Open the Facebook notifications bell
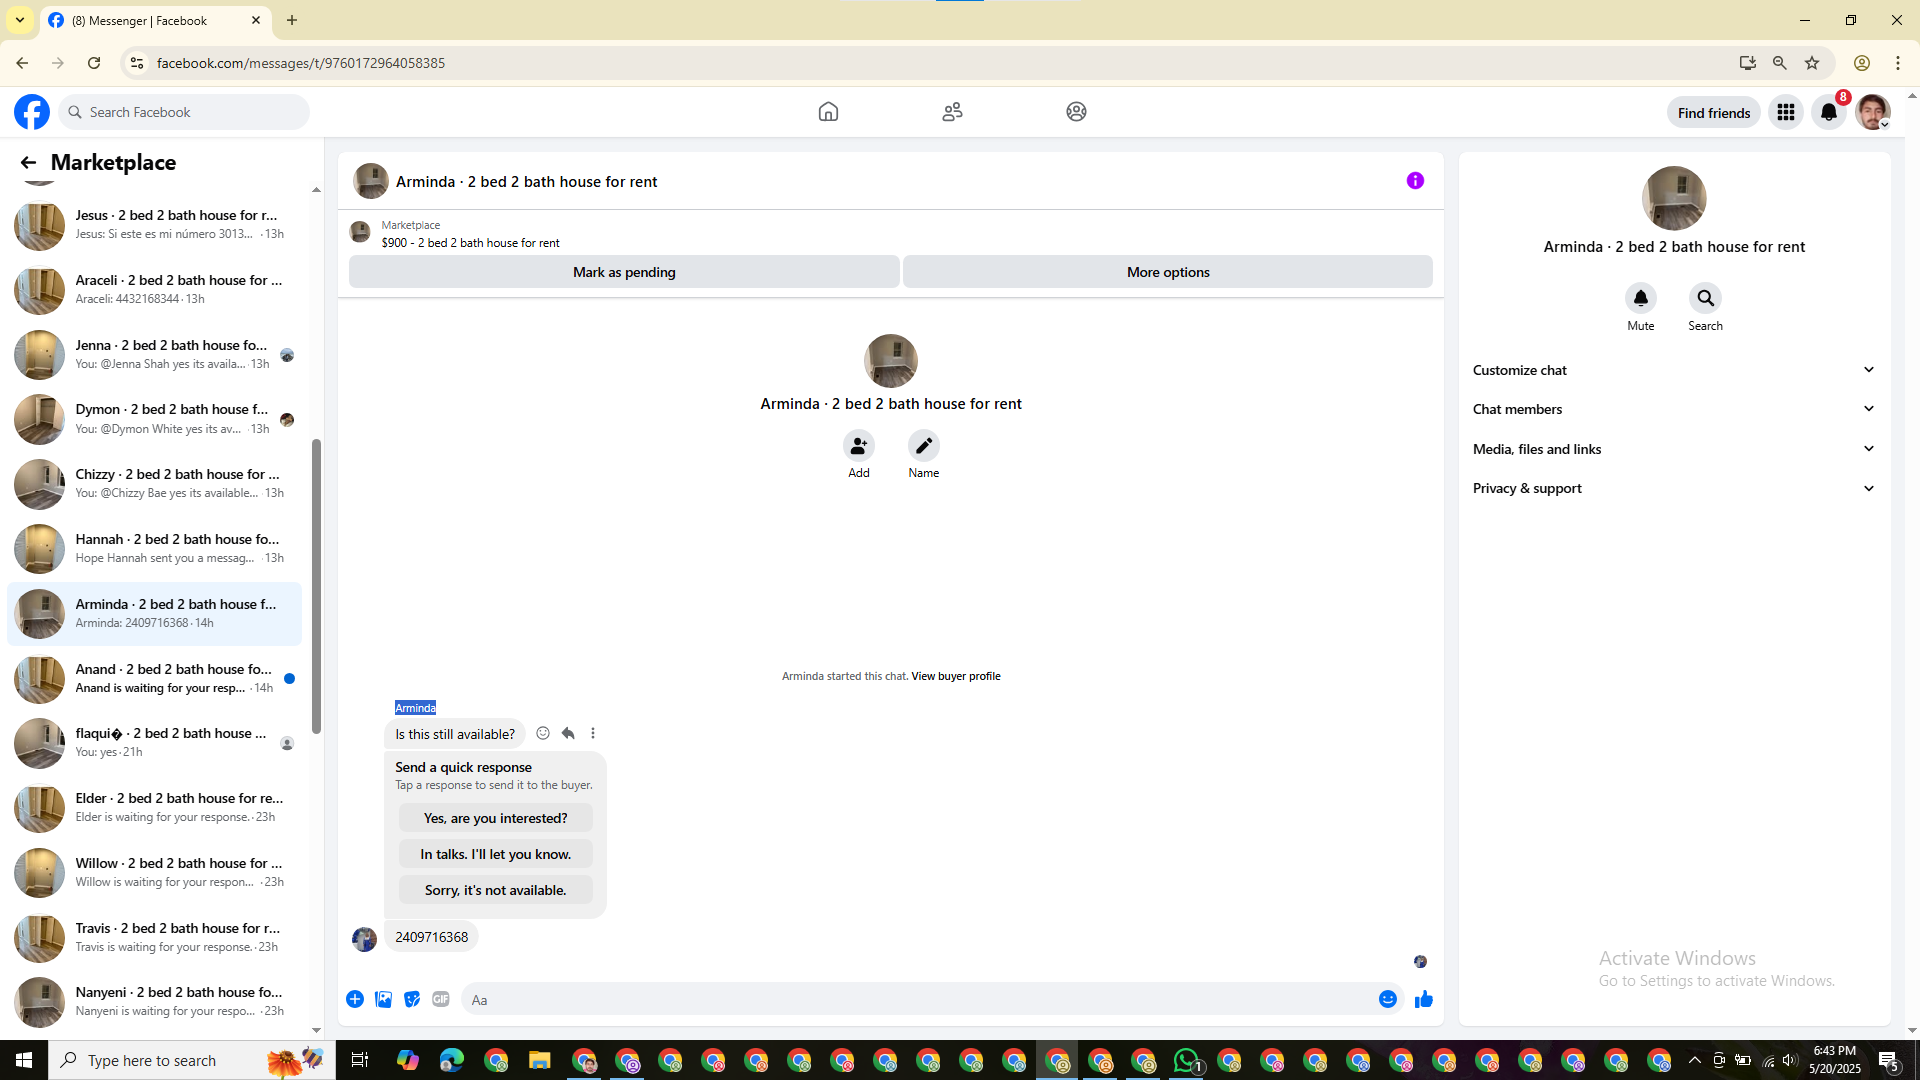The image size is (1920, 1080). click(1828, 112)
